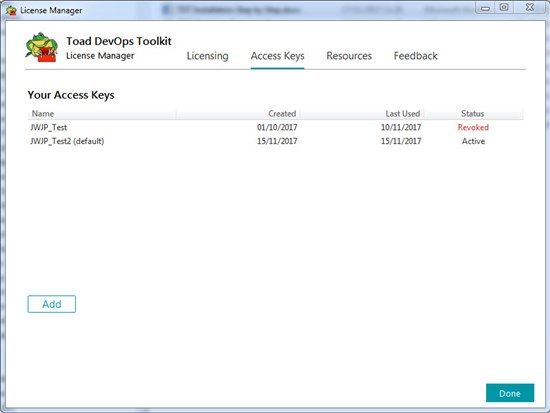The image size is (550, 413).
Task: Click the Active status text
Action: point(473,141)
